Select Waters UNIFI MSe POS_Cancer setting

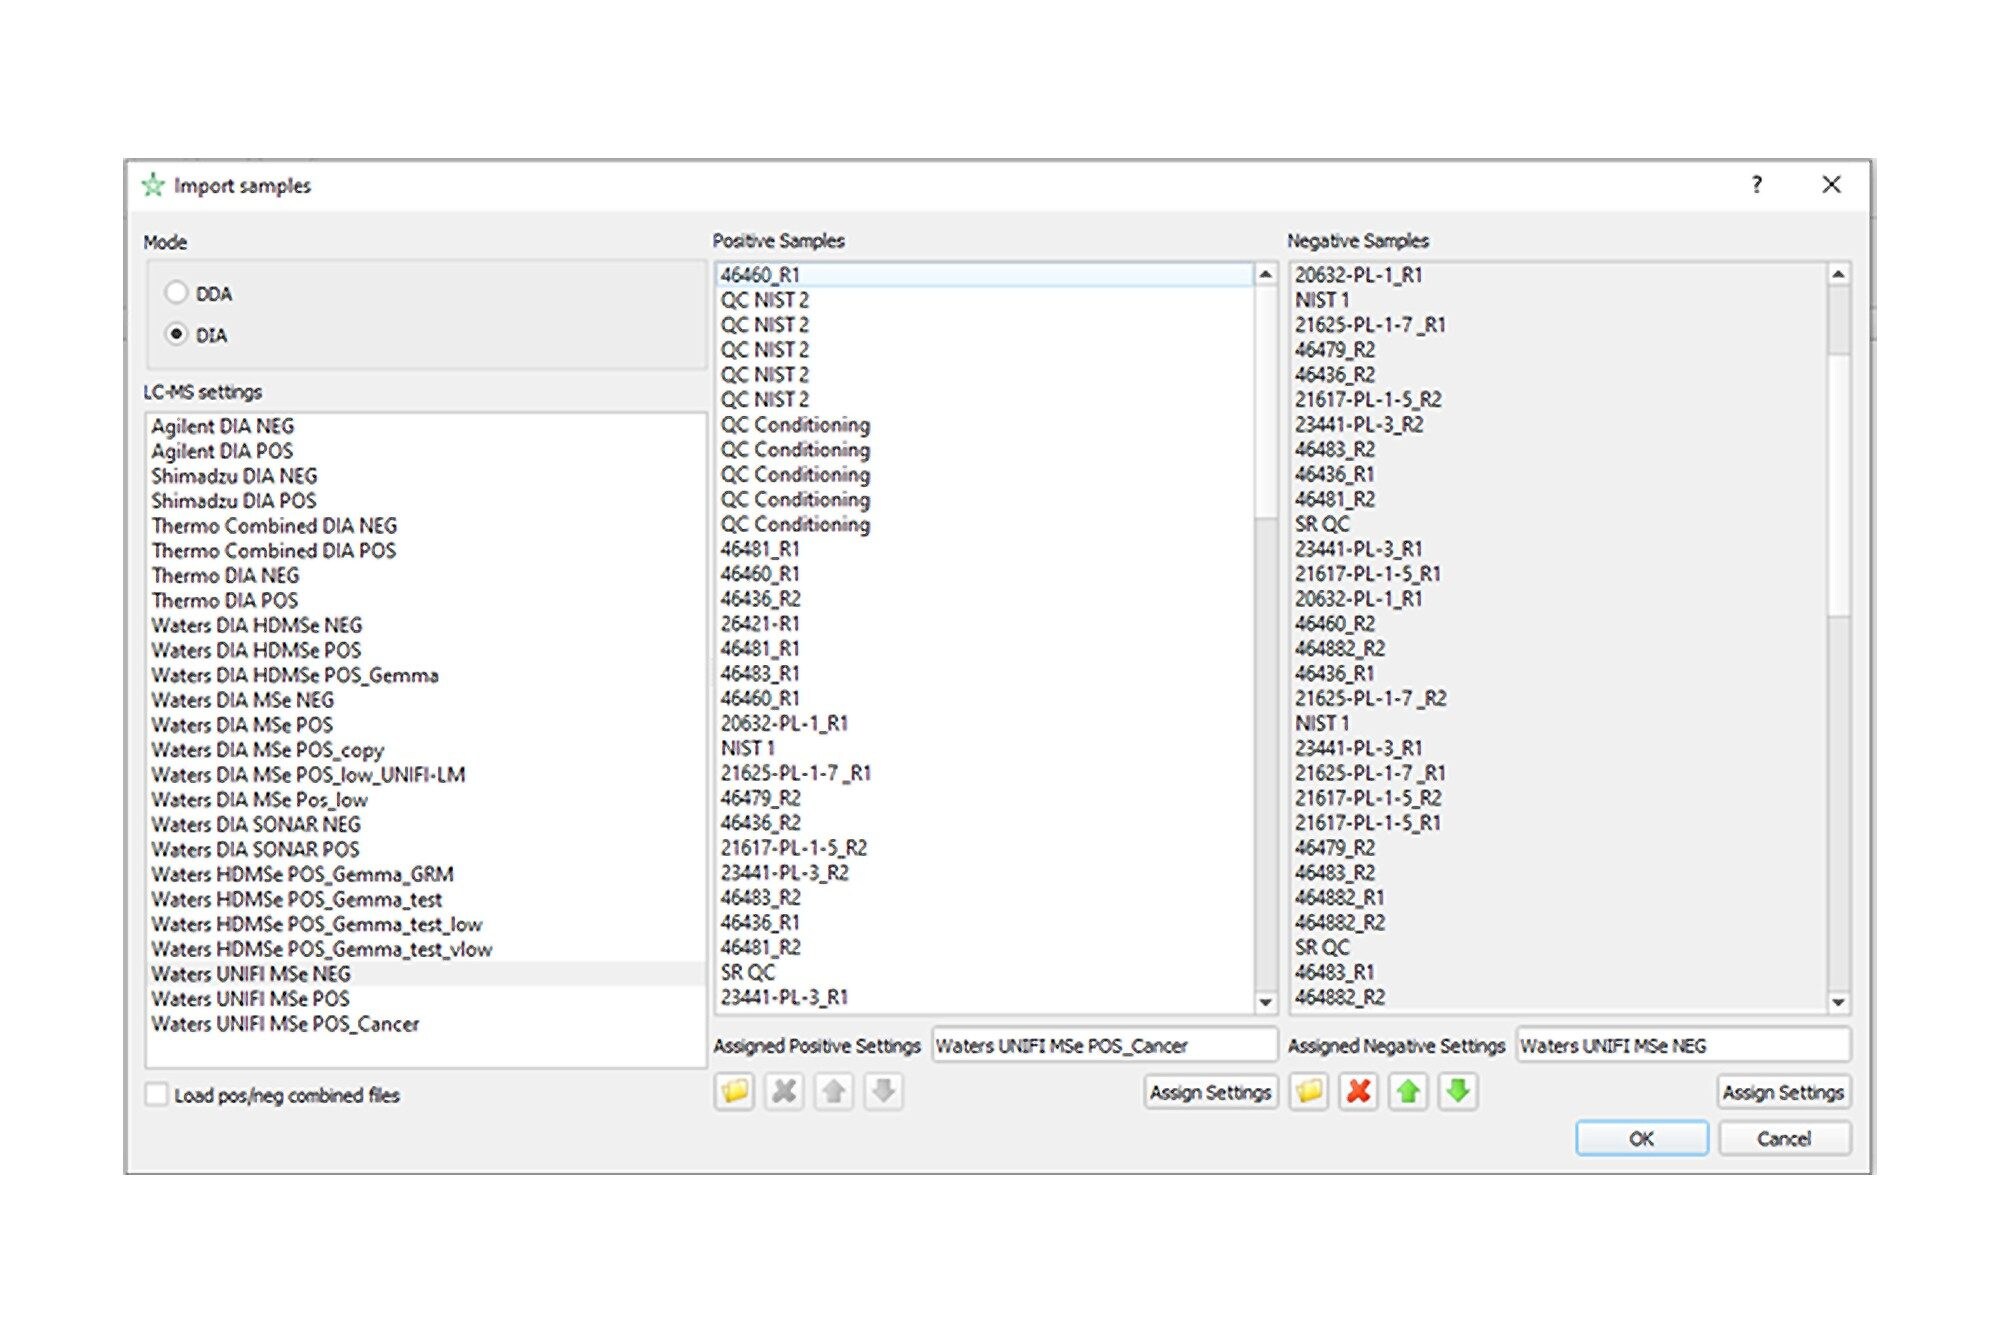click(285, 1024)
